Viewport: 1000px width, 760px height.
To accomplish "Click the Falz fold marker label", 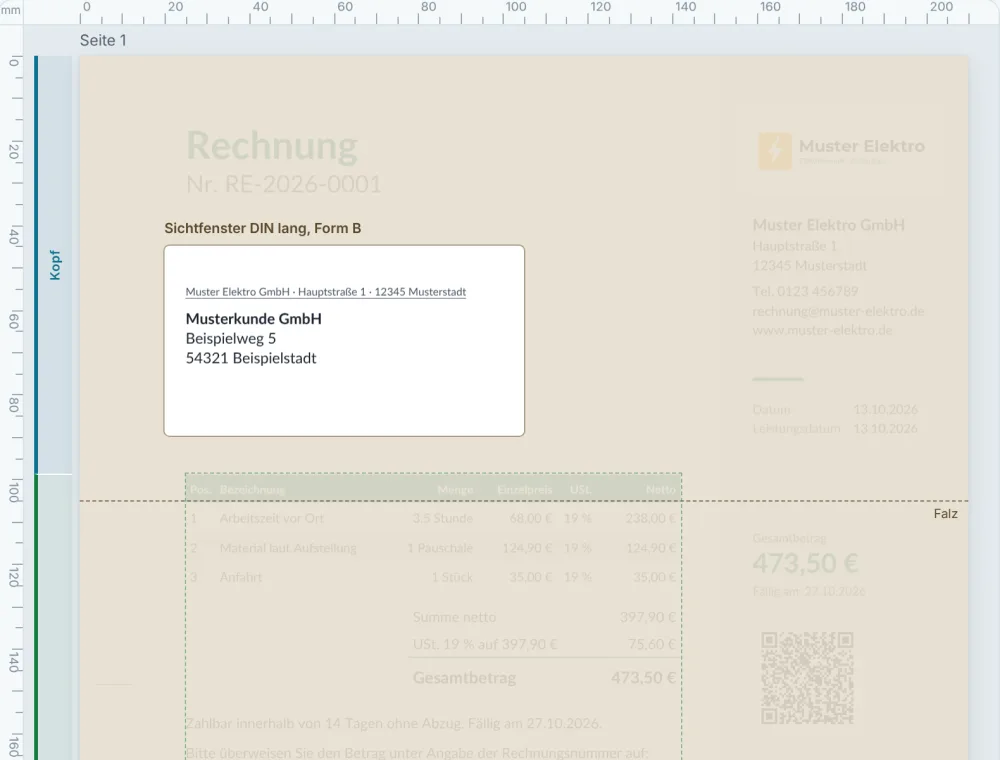I will pyautogui.click(x=945, y=514).
